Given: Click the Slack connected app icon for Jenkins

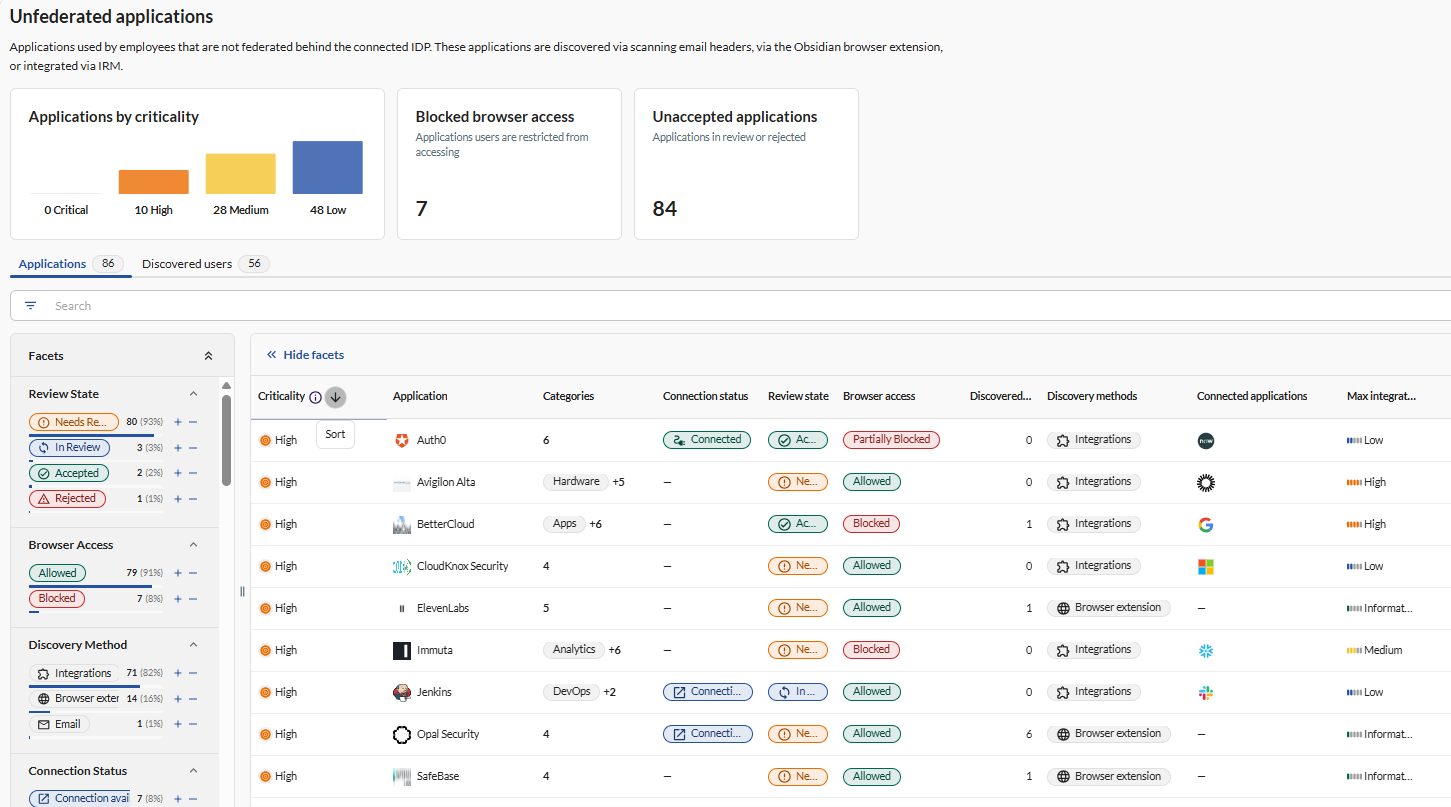Looking at the screenshot, I should coord(1205,692).
